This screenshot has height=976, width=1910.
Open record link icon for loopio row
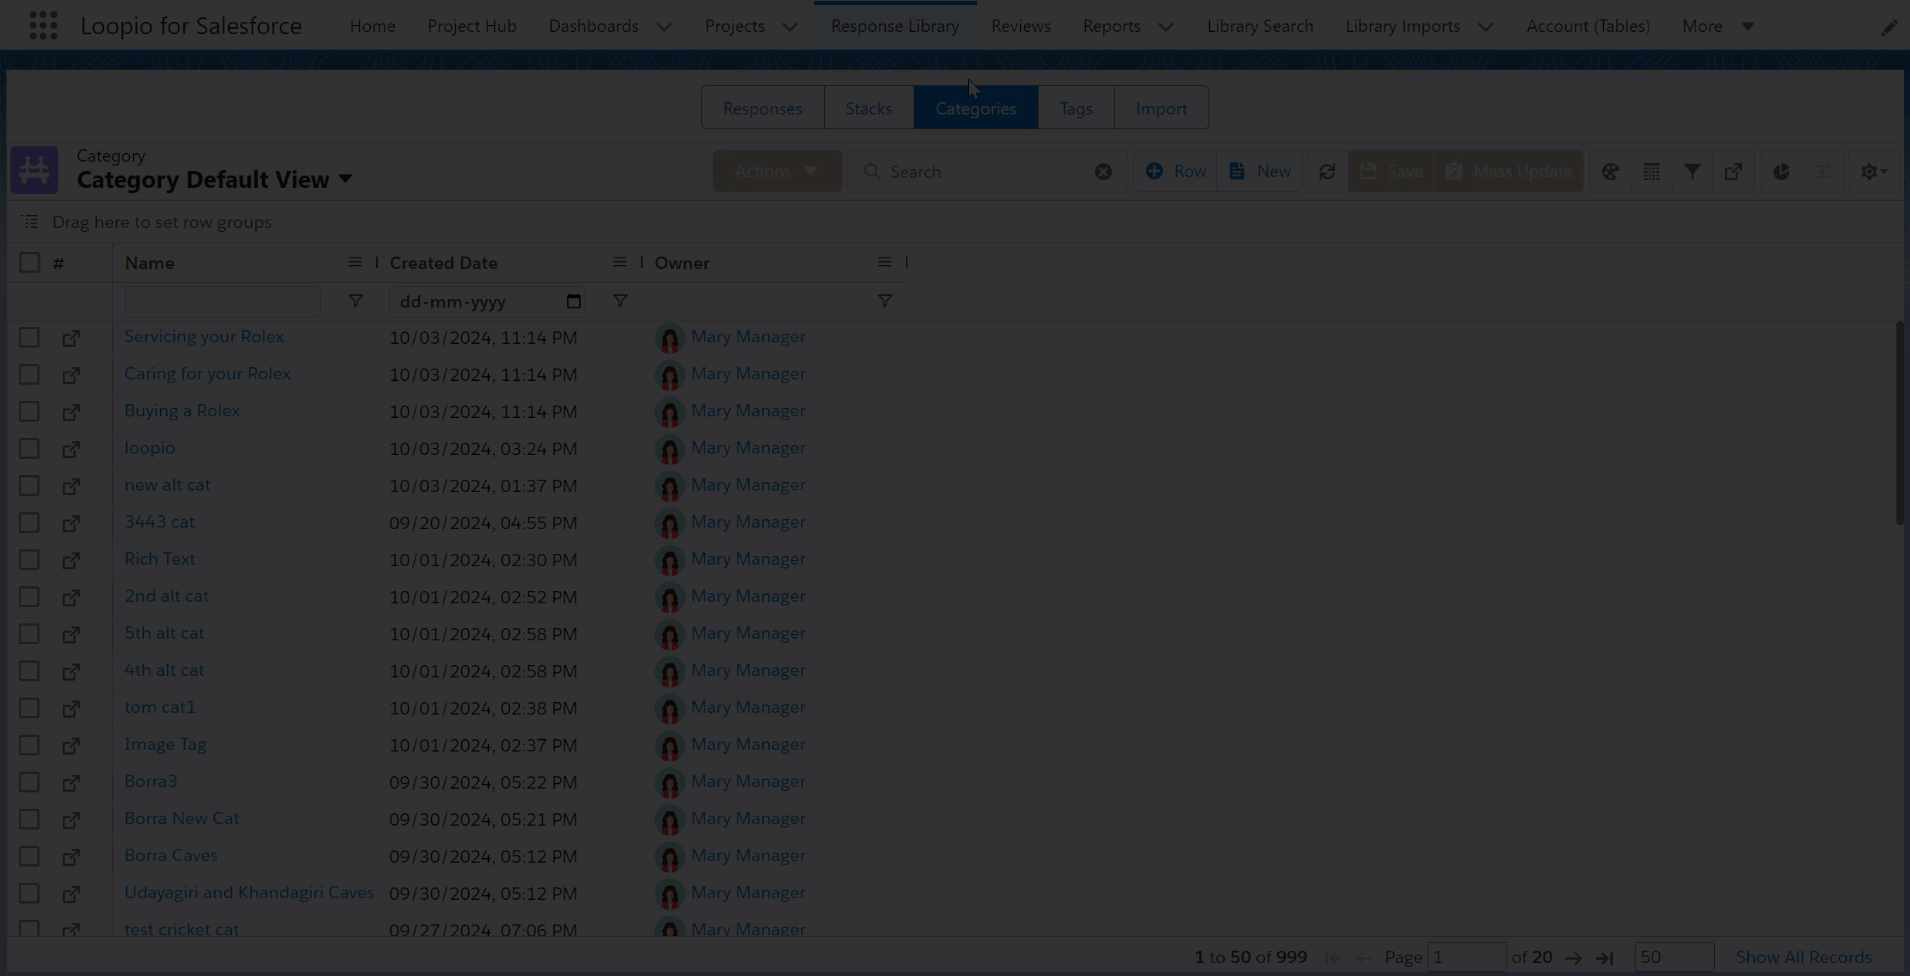(x=71, y=449)
